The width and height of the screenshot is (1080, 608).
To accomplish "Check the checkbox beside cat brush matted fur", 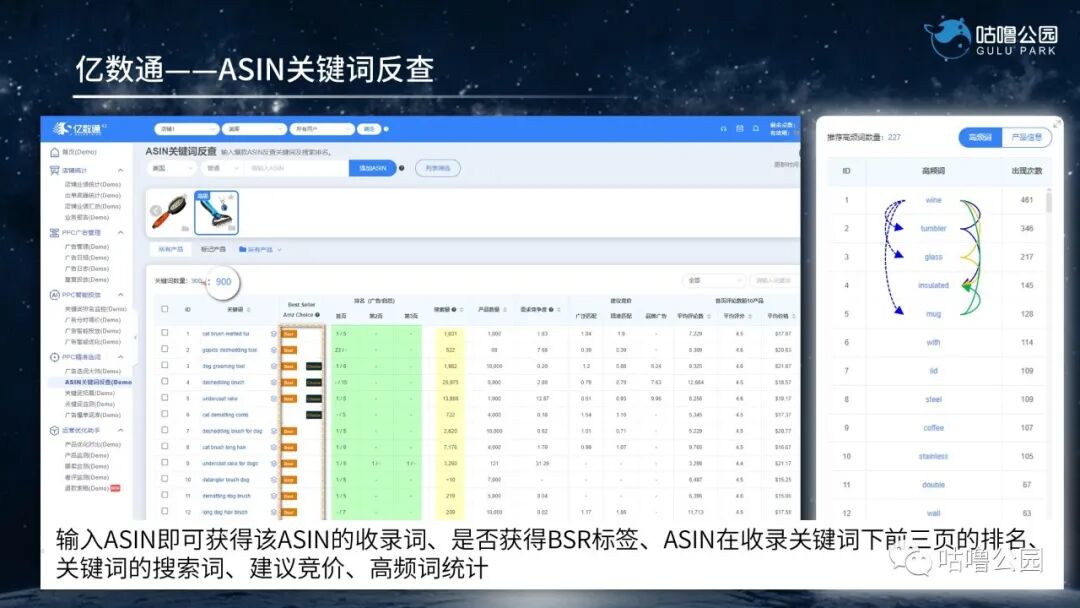I will 164,332.
